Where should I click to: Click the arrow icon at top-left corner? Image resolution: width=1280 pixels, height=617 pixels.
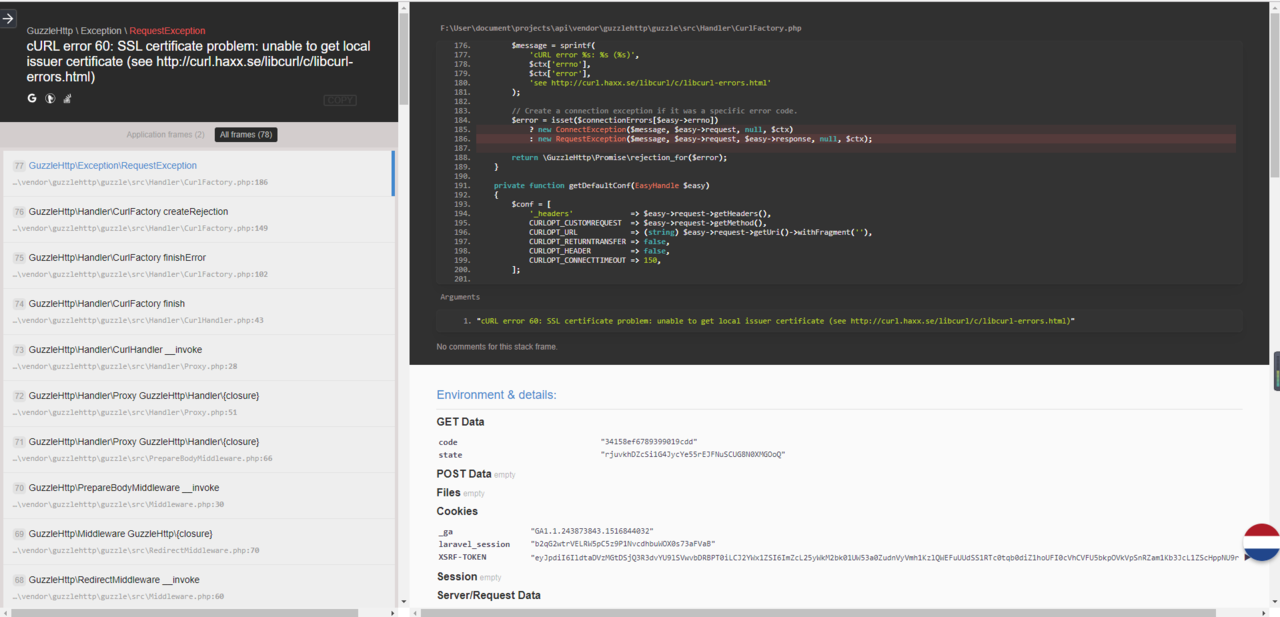pyautogui.click(x=8, y=19)
